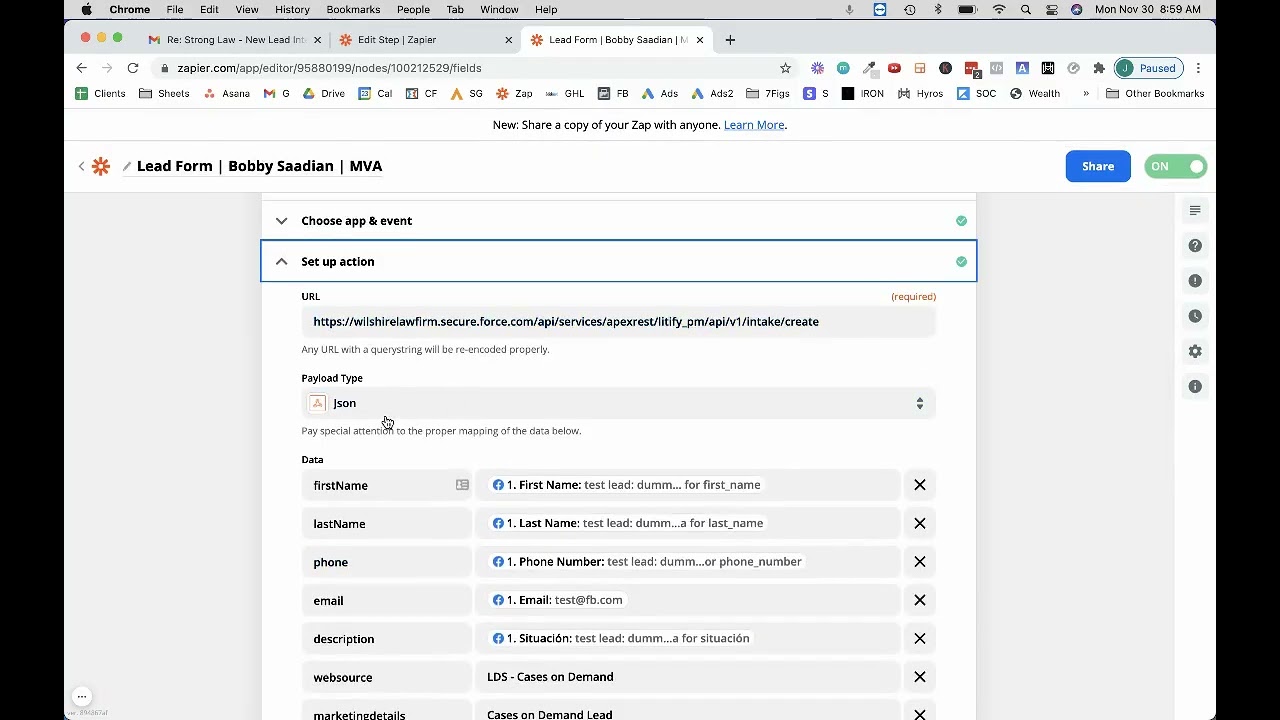Remove the description data row
Screen dimensions: 1280x720
pos(920,638)
